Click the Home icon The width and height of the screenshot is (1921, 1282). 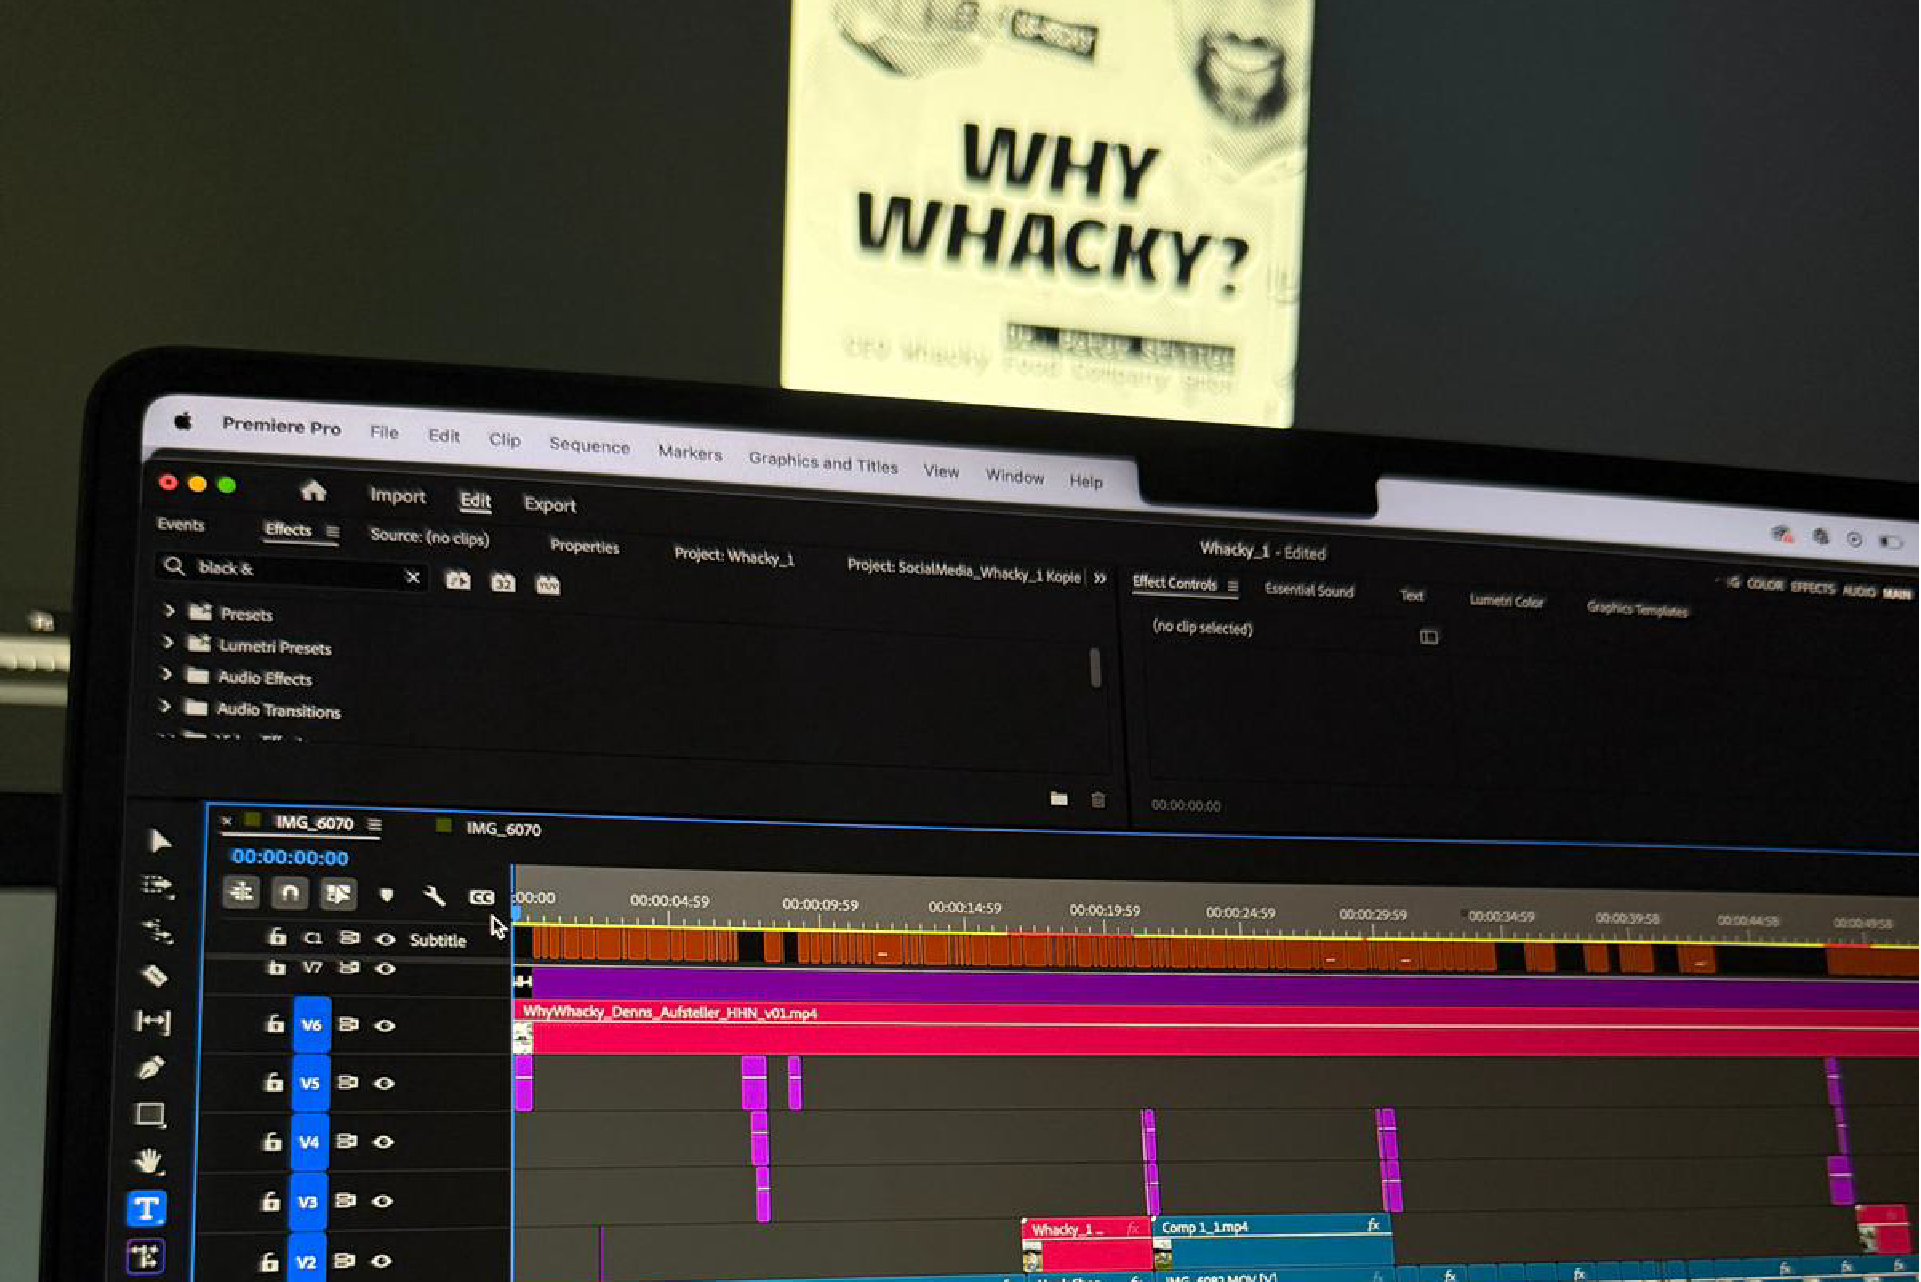(x=313, y=491)
